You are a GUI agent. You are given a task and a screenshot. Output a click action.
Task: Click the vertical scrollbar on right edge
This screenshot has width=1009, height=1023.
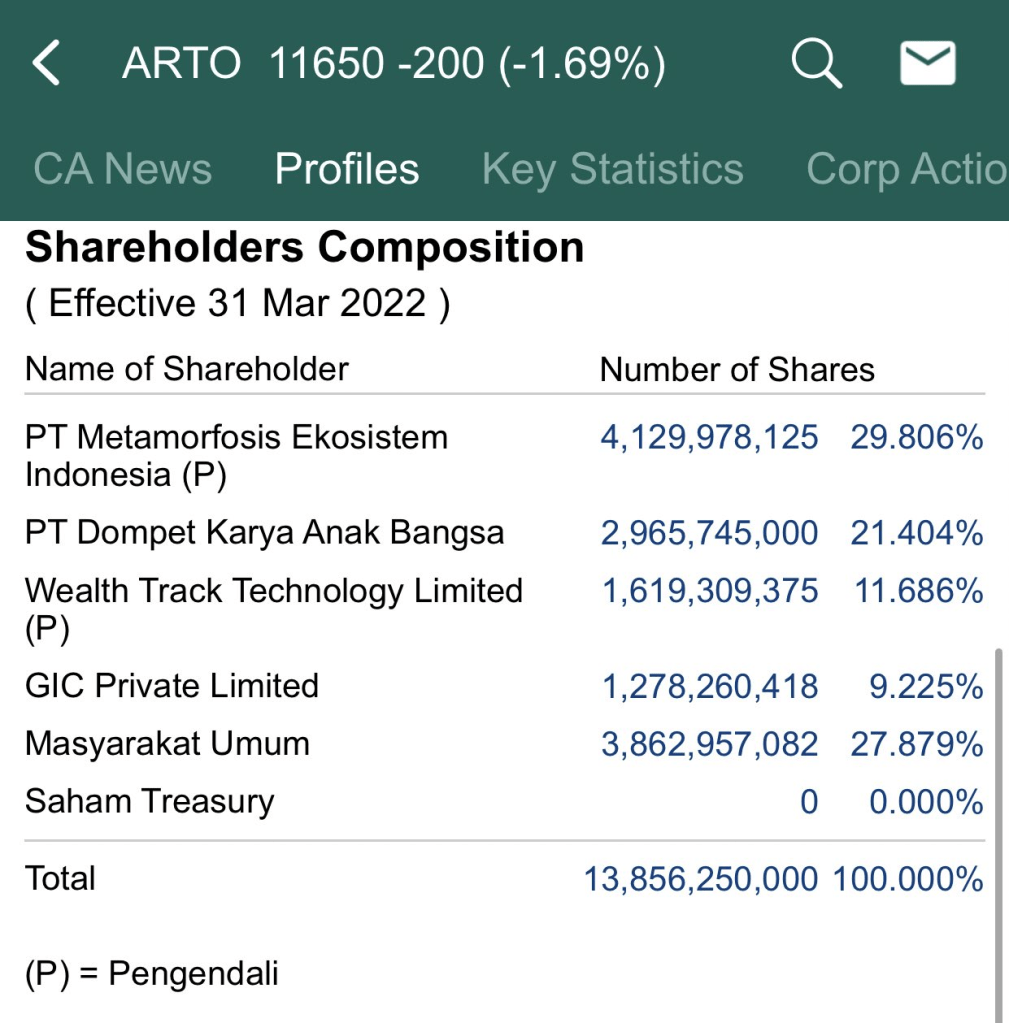pos(997,830)
